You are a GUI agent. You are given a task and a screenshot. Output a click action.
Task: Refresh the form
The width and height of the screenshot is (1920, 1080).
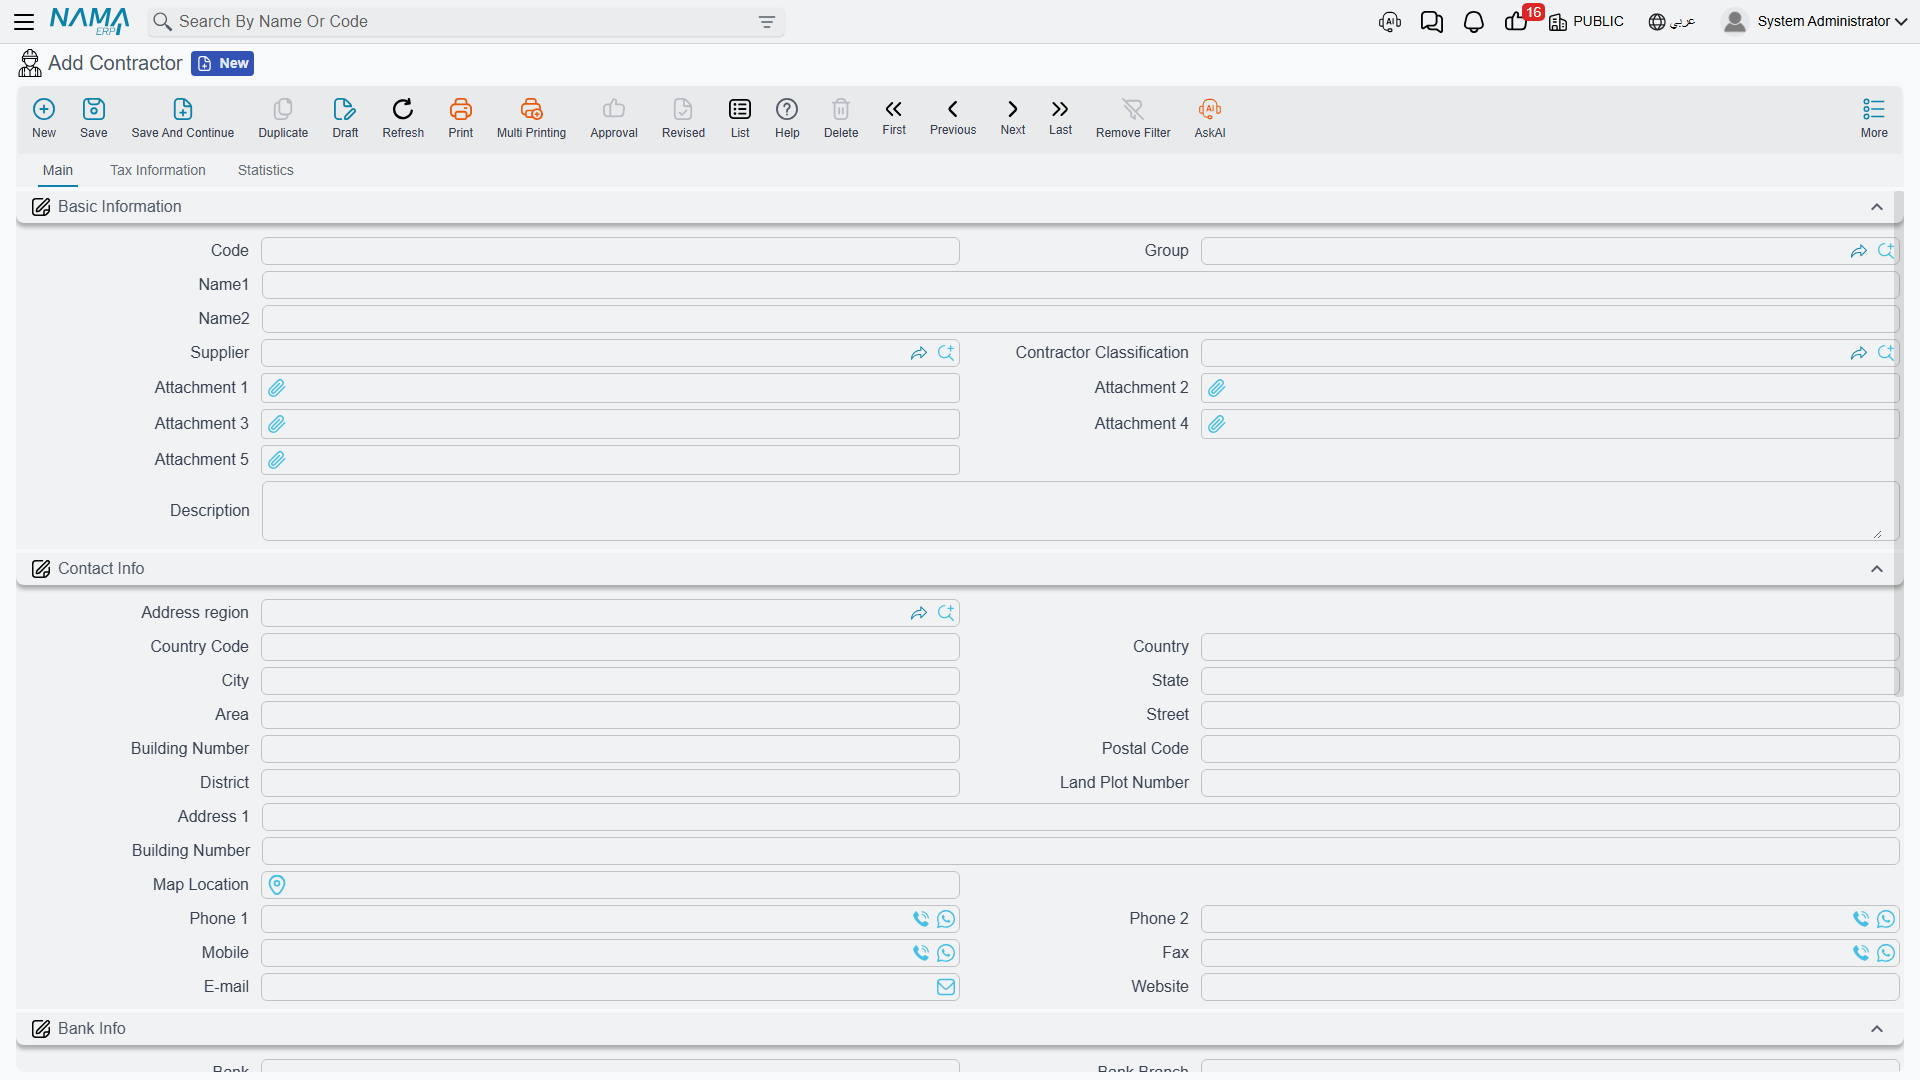[x=403, y=118]
